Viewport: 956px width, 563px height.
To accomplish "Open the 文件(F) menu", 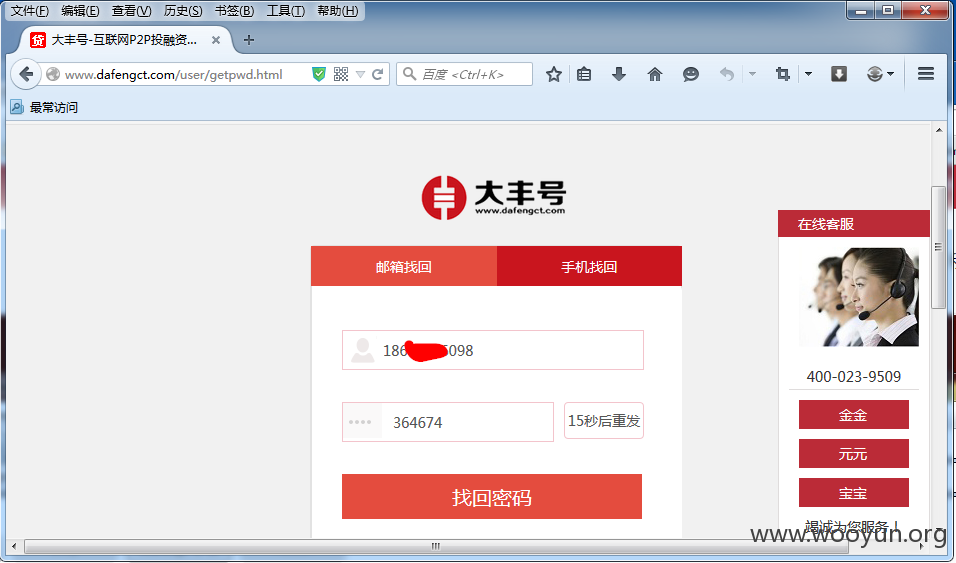I will [x=30, y=10].
